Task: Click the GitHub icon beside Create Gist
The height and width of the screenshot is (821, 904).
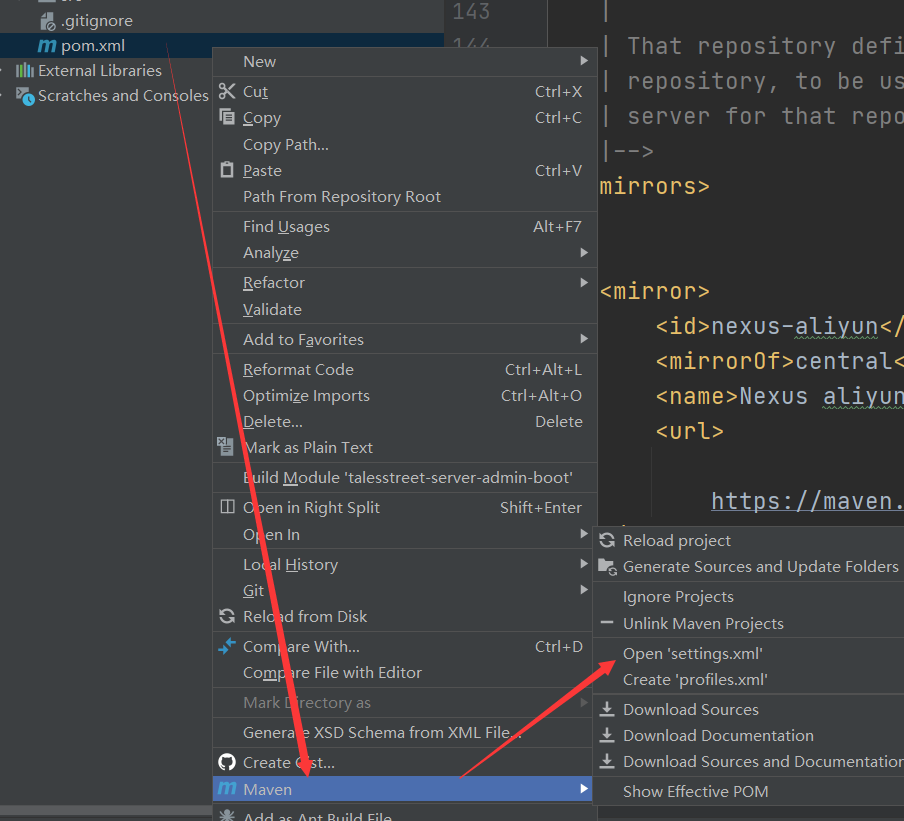Action: (227, 762)
